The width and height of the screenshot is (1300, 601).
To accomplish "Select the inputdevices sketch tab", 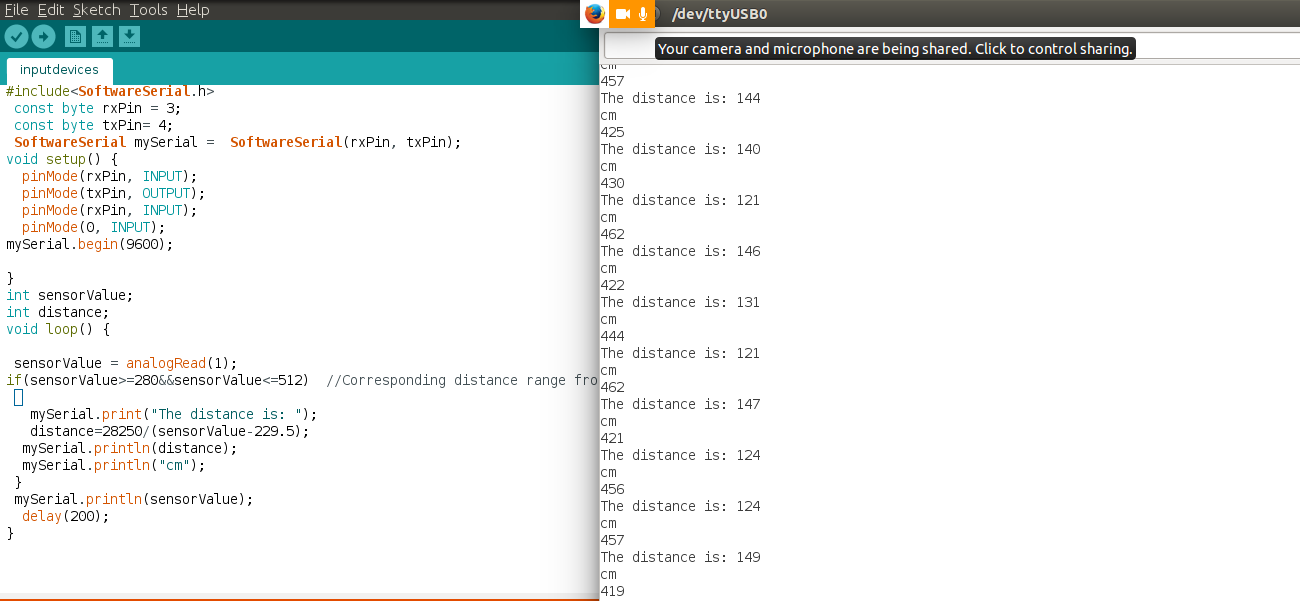I will (x=60, y=70).
